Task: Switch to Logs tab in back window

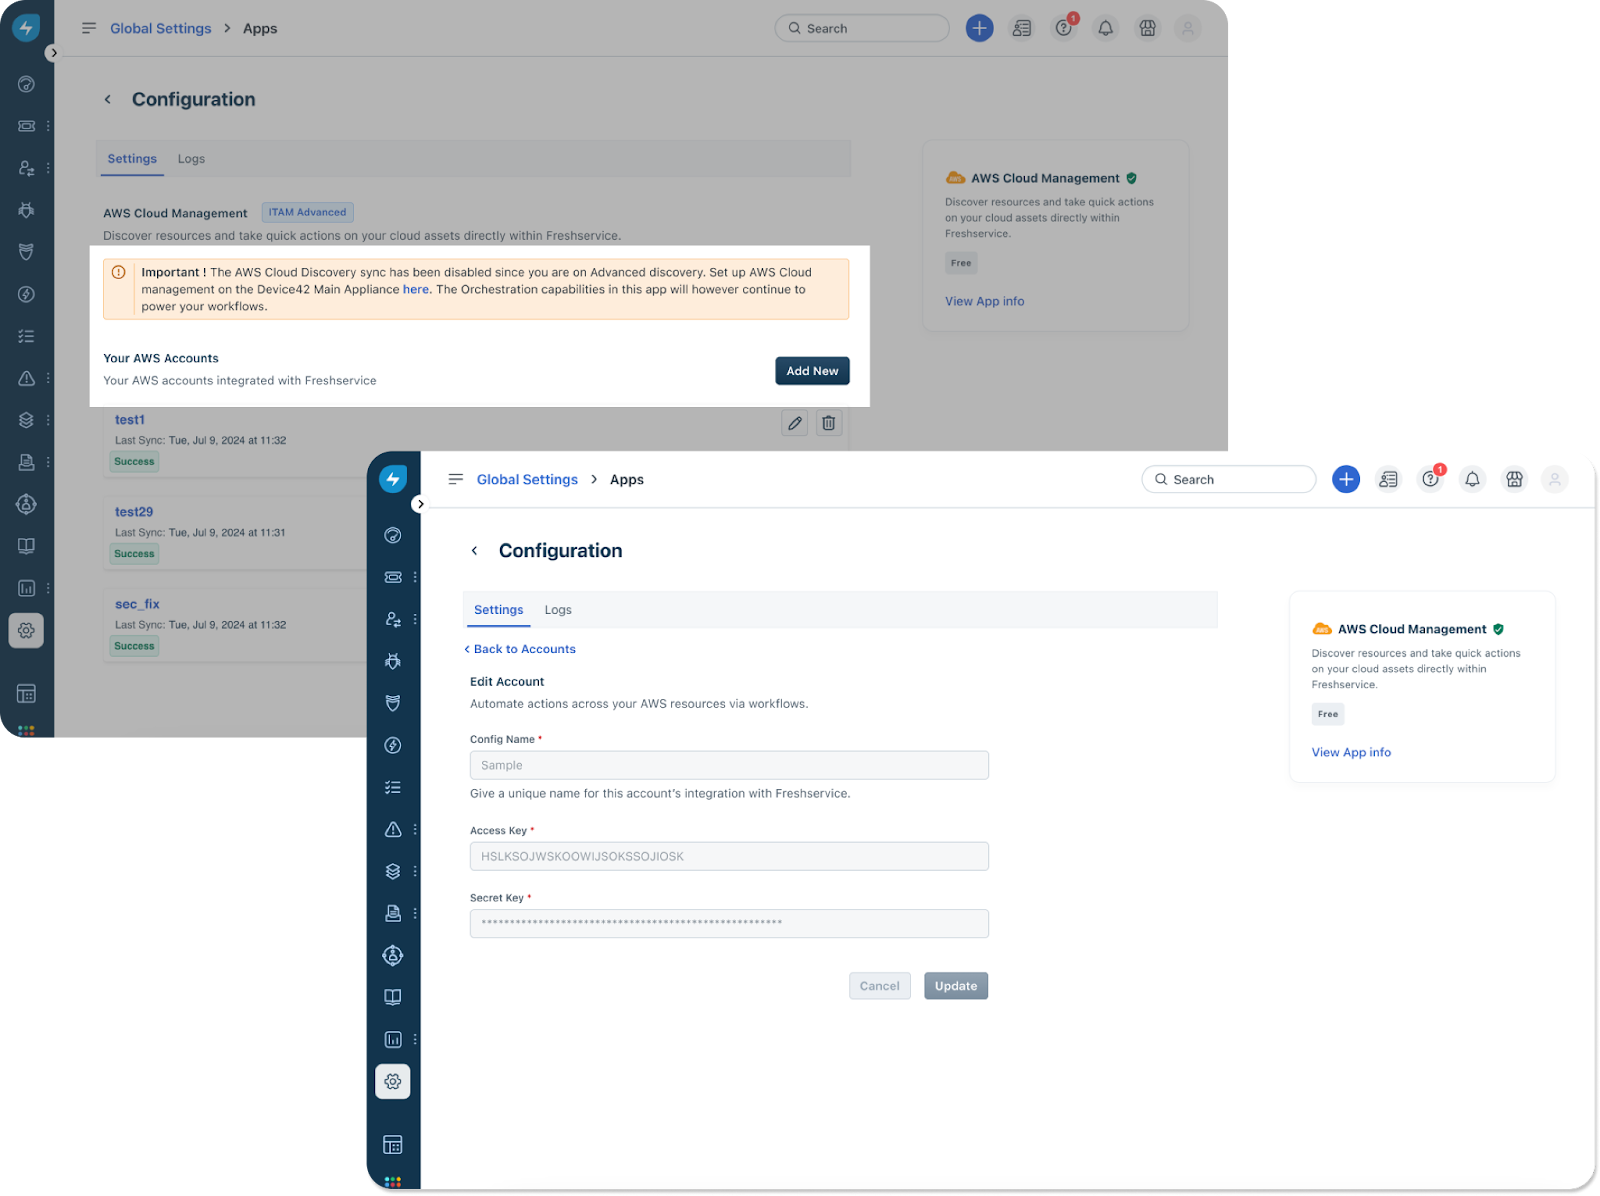Action: click(191, 159)
